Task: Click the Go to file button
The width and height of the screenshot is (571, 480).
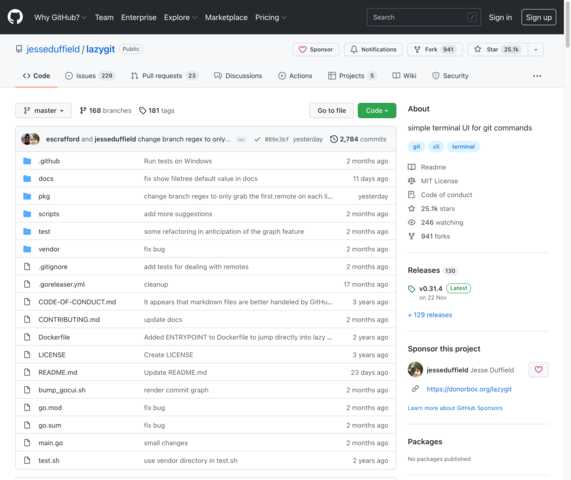Action: (331, 110)
